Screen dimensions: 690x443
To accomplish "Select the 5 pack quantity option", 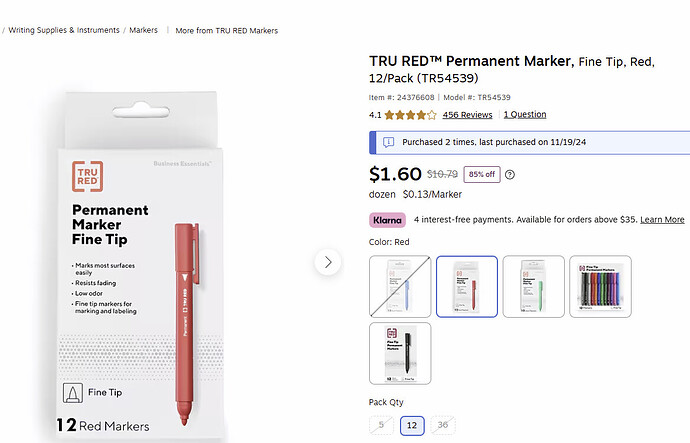I will (x=381, y=425).
